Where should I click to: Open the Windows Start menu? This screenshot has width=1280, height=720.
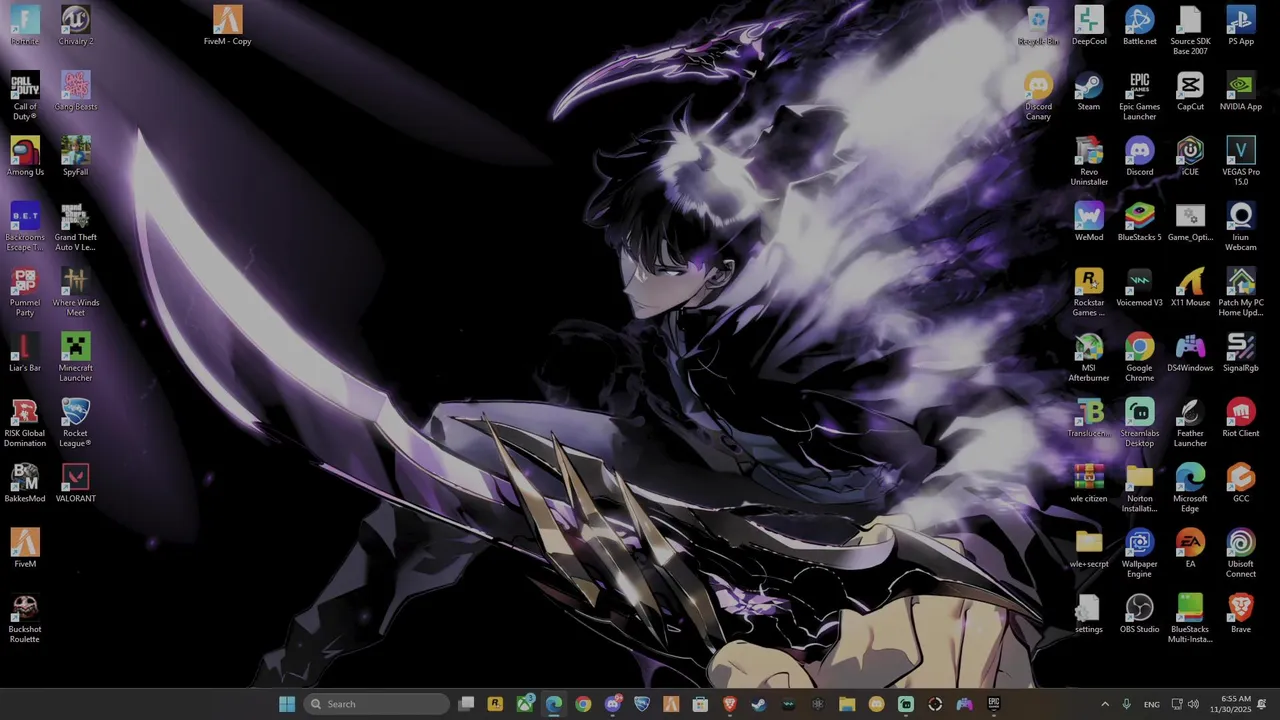[x=287, y=704]
